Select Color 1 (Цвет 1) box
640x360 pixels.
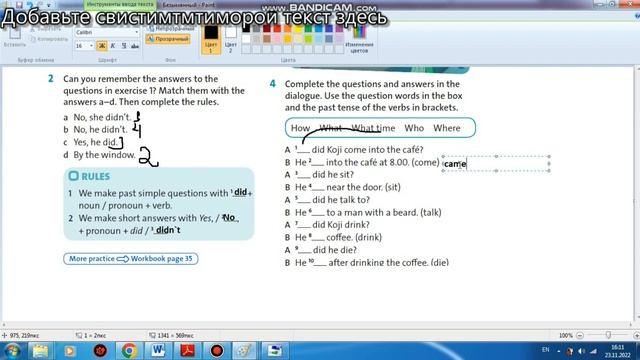(x=211, y=40)
